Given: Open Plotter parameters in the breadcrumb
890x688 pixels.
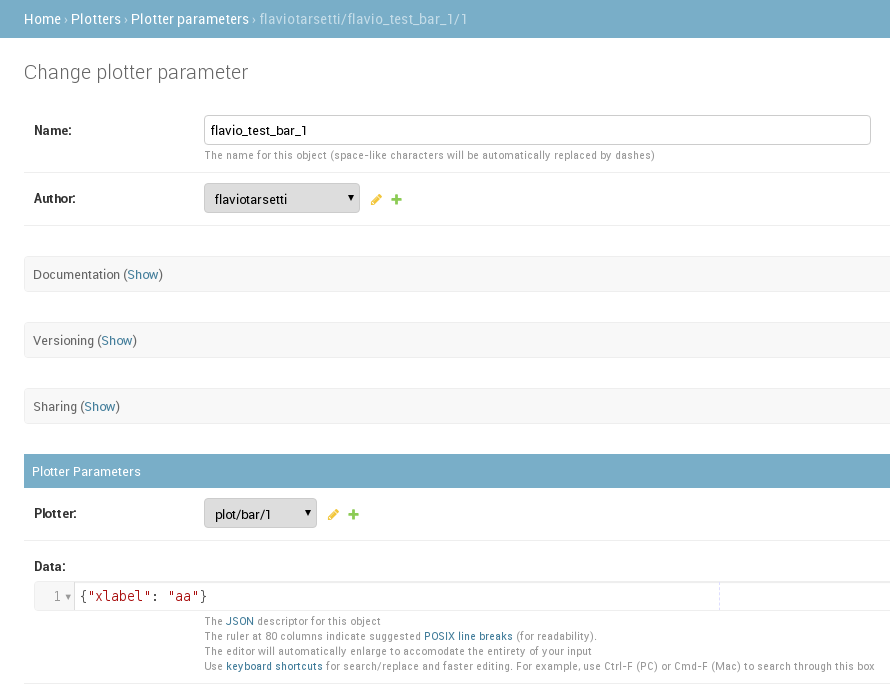Looking at the screenshot, I should [190, 19].
